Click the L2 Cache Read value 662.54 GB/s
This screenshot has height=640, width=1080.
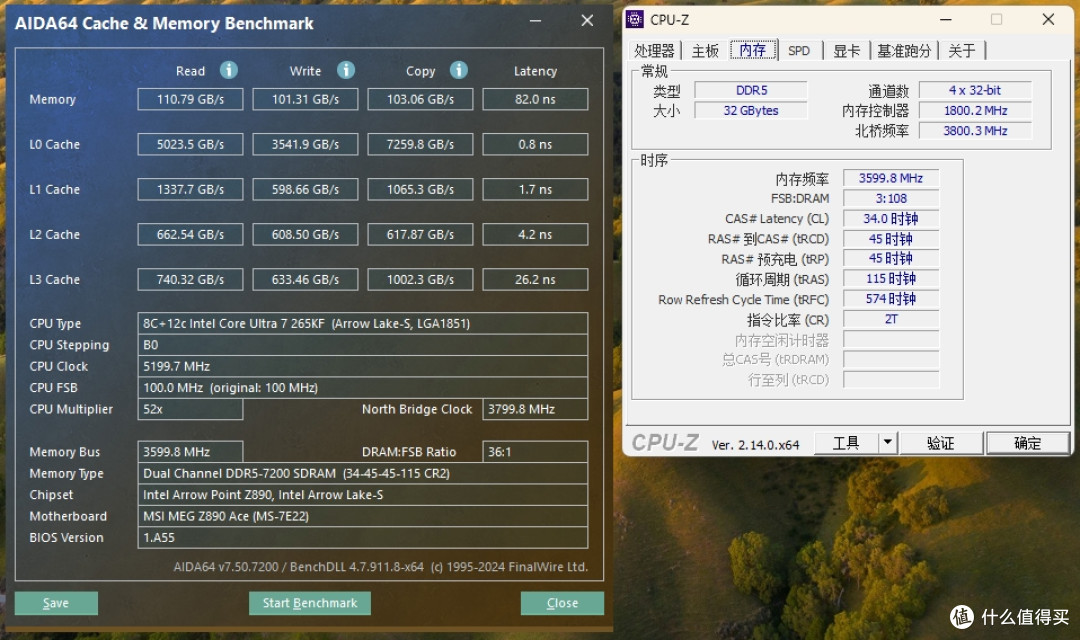tap(190, 234)
